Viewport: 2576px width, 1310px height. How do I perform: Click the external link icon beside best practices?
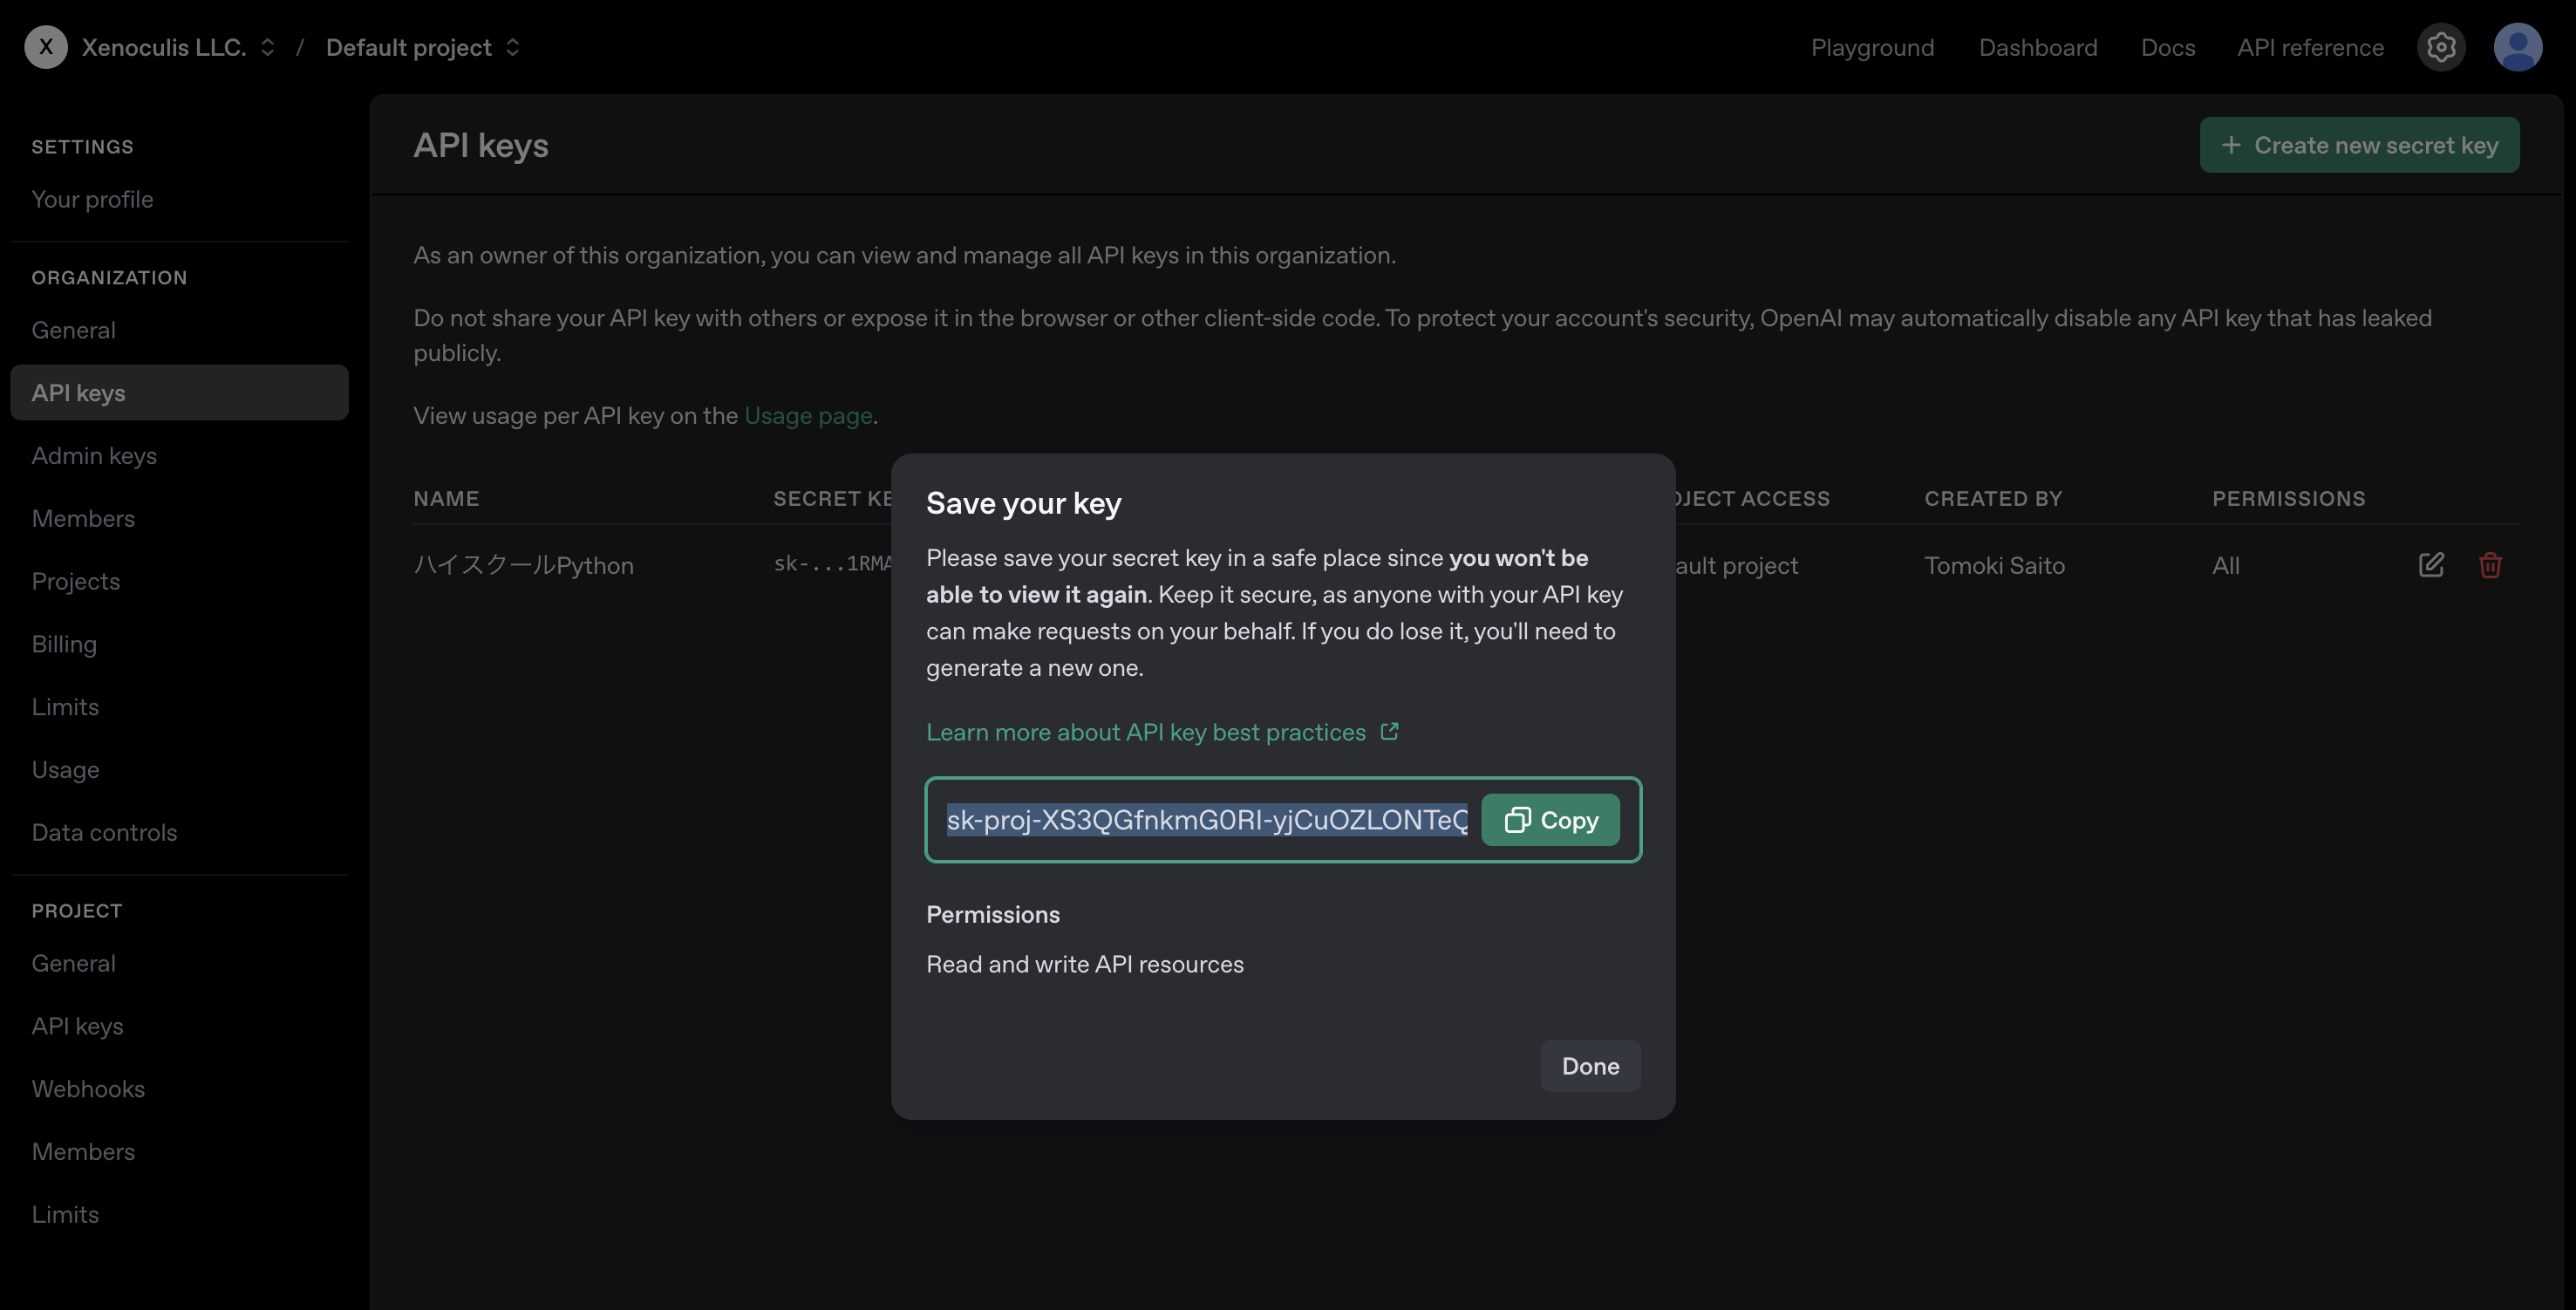pos(1389,732)
